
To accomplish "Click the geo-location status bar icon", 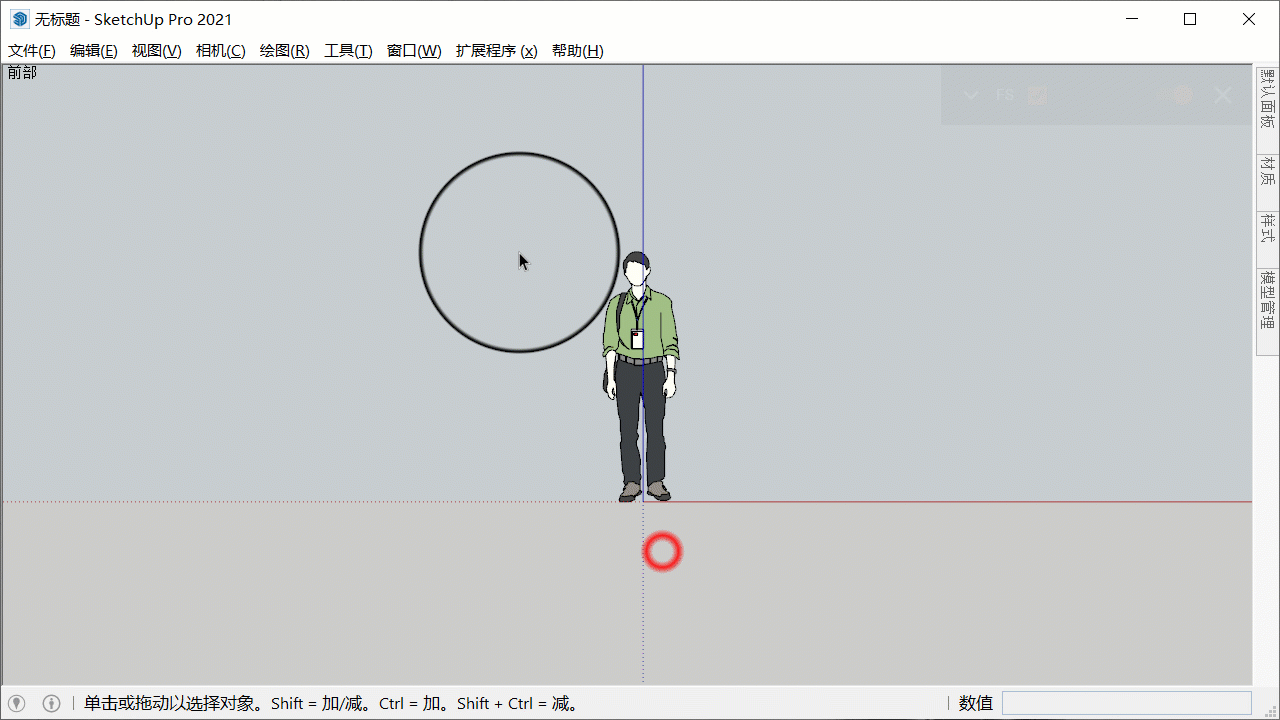I will tap(17, 703).
